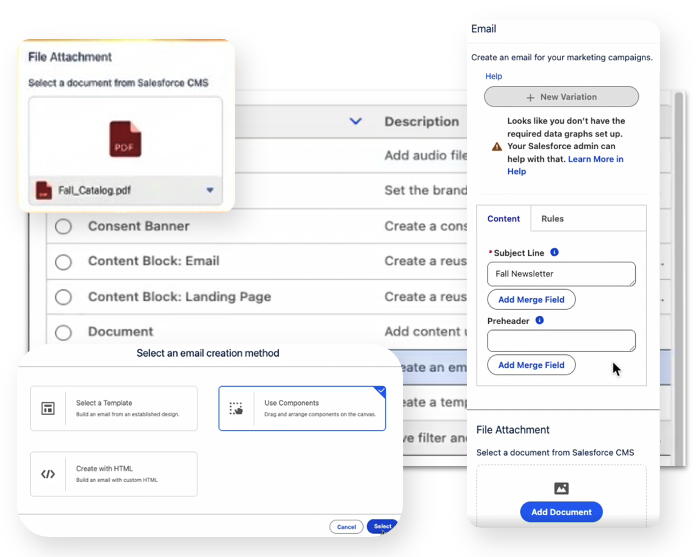The image size is (697, 557).
Task: Select the Document radio button
Action: [64, 332]
